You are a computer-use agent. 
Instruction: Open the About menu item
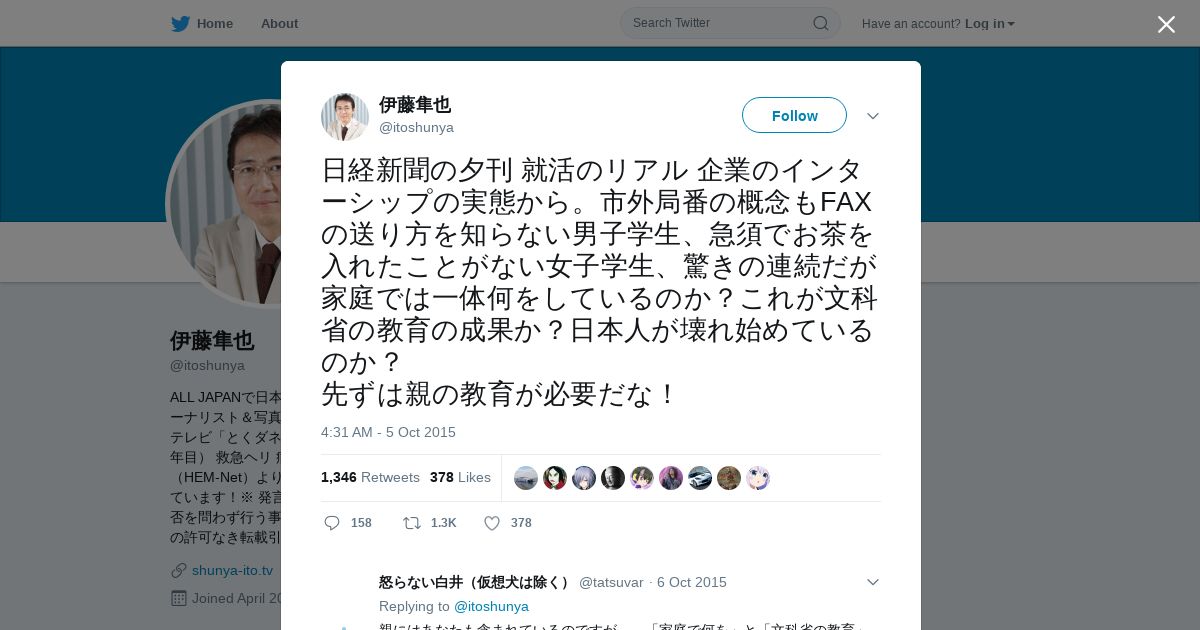279,23
